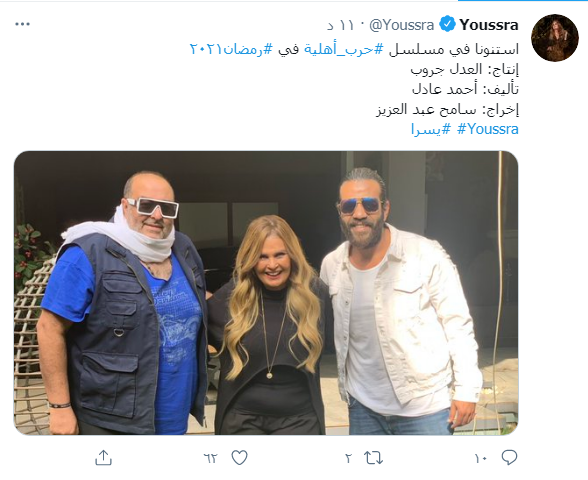Click the tweet text line إخراج: سامح عبد العزيز

[x=447, y=110]
